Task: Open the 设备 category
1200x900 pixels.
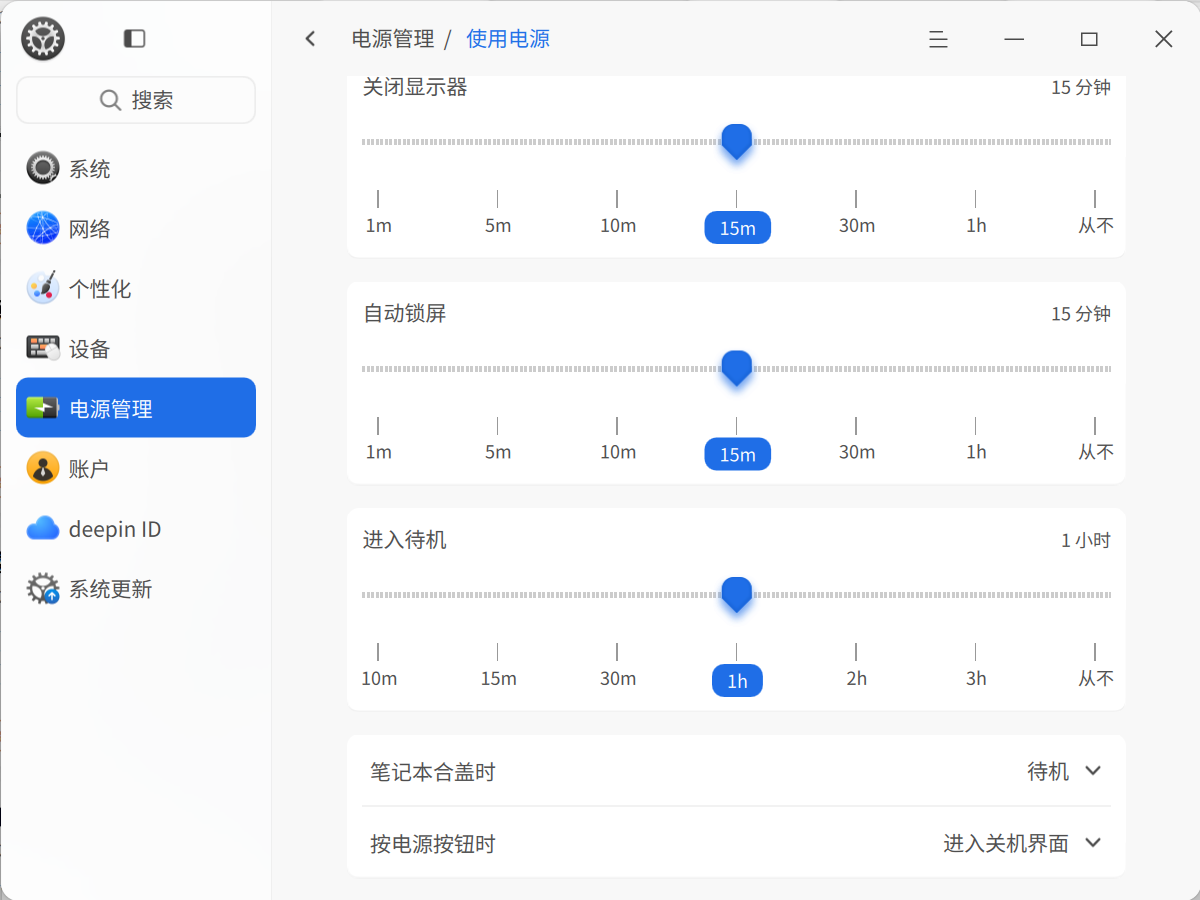Action: click(x=136, y=348)
